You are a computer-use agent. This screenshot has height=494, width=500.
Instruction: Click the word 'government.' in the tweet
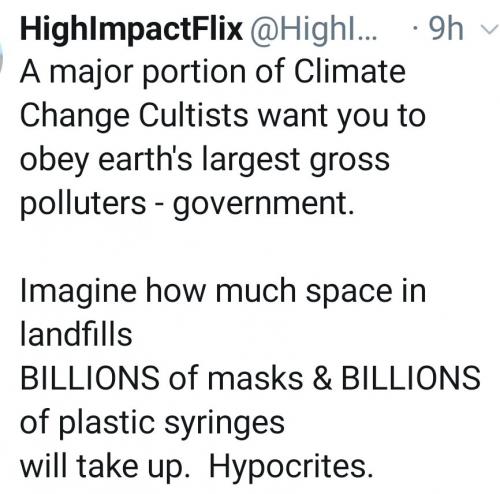pos(263,206)
